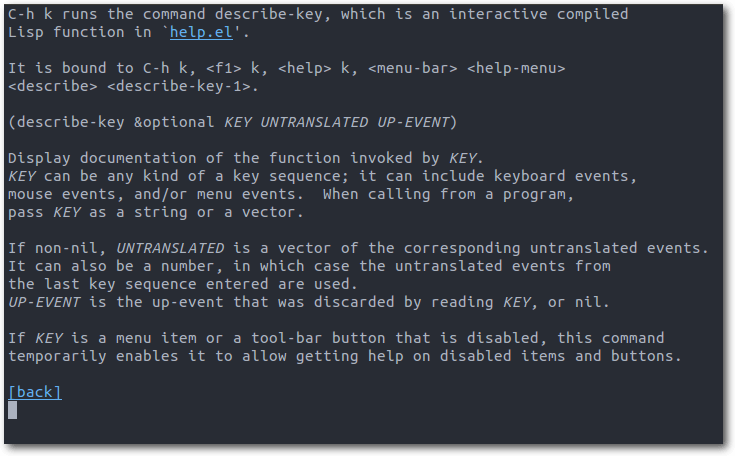
Task: Open the help.el source file link
Action: point(201,32)
